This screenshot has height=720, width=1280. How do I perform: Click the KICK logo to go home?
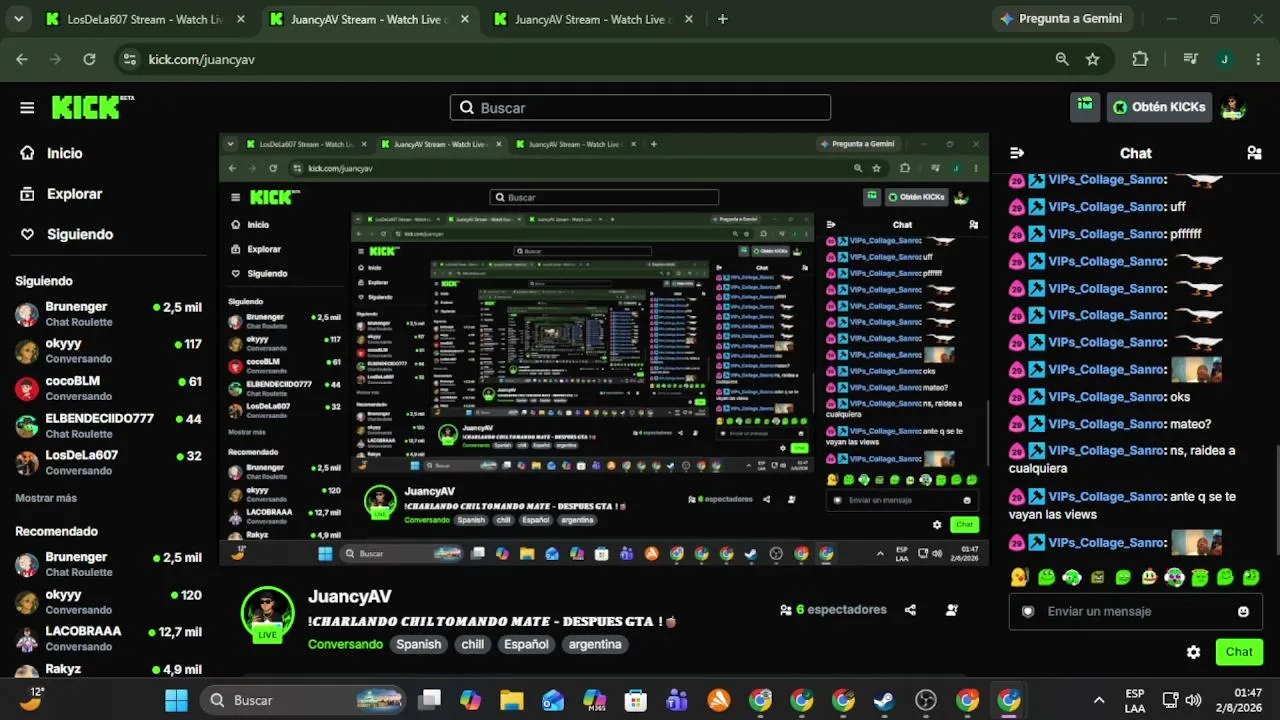[x=93, y=107]
